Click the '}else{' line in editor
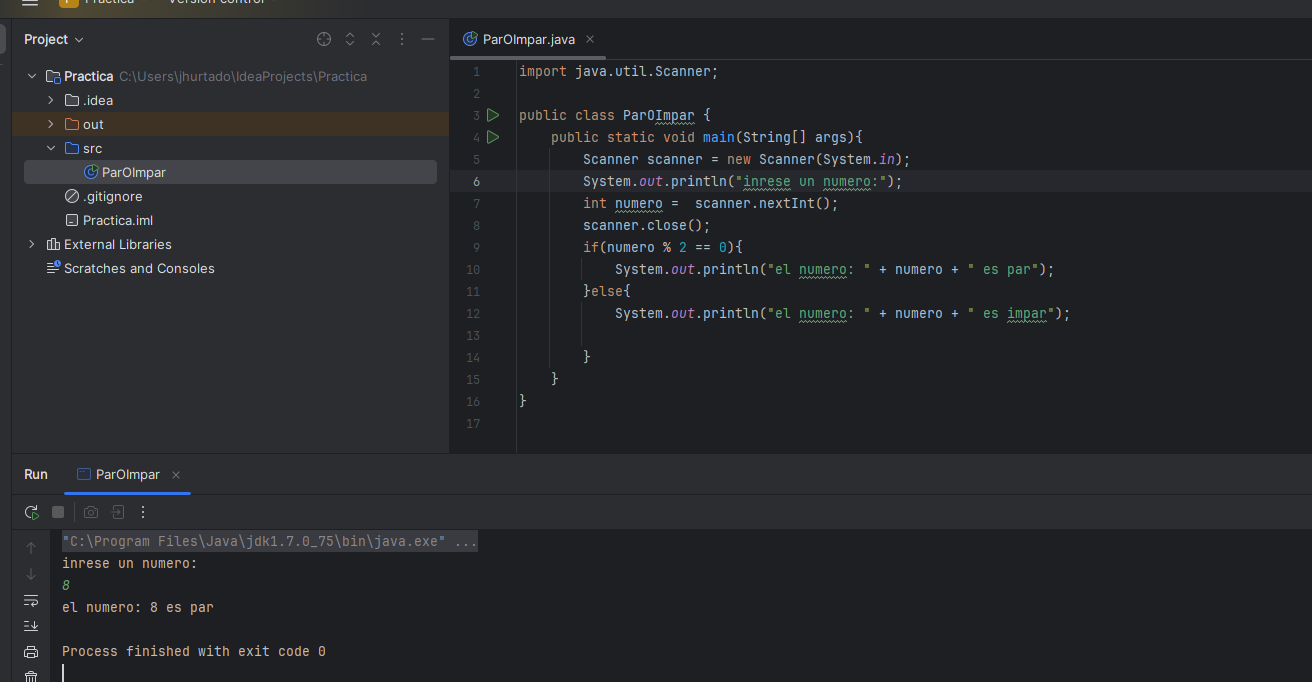The image size is (1312, 682). tap(607, 291)
